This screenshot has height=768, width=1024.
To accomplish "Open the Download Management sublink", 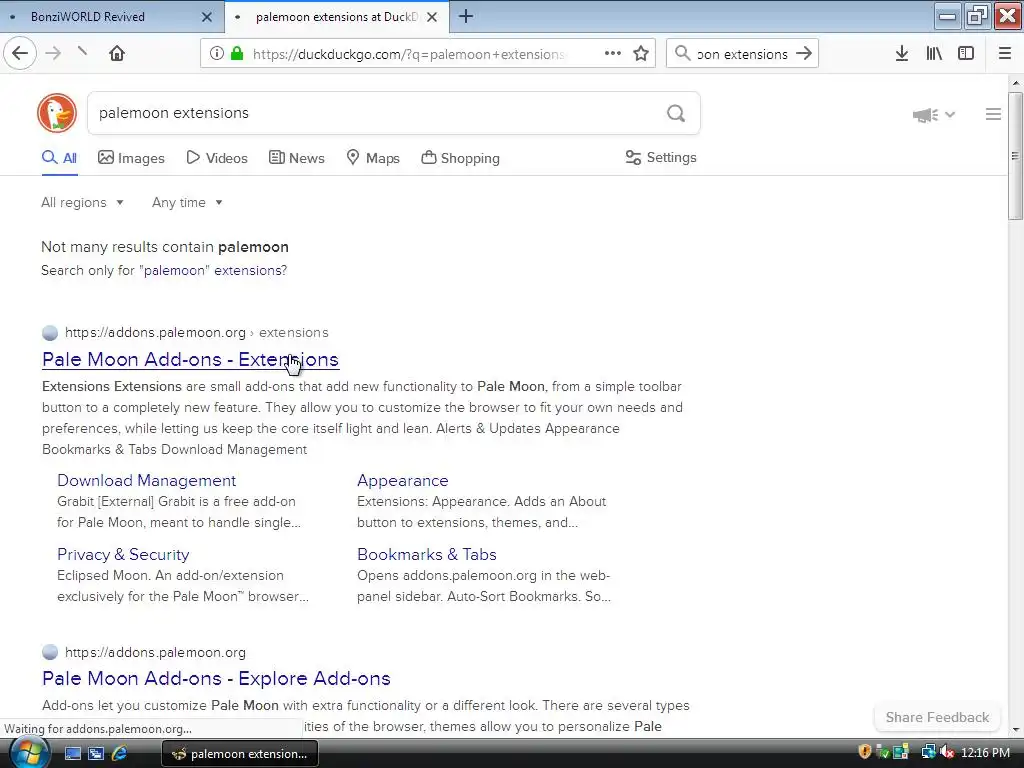I will coord(146,480).
